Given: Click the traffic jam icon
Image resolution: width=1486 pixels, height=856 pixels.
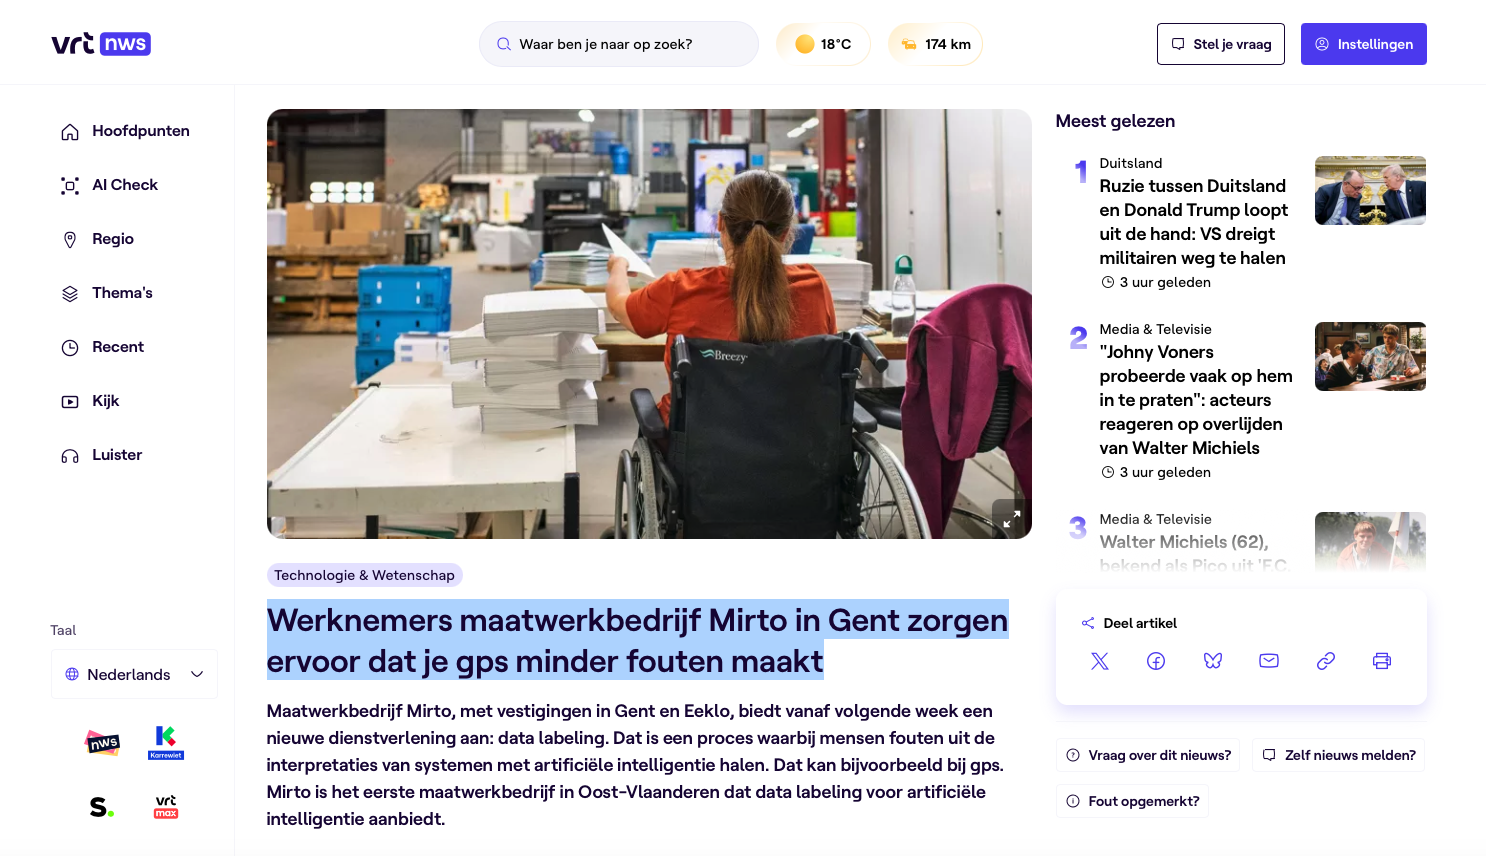Looking at the screenshot, I should [909, 44].
